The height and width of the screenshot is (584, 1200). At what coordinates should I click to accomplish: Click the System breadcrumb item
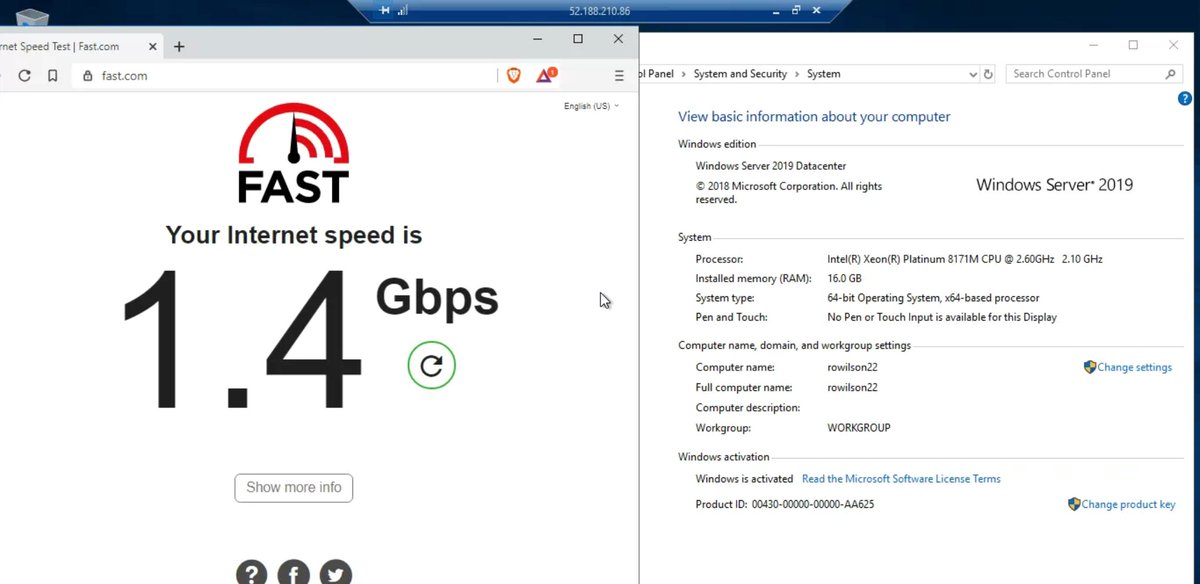(823, 74)
